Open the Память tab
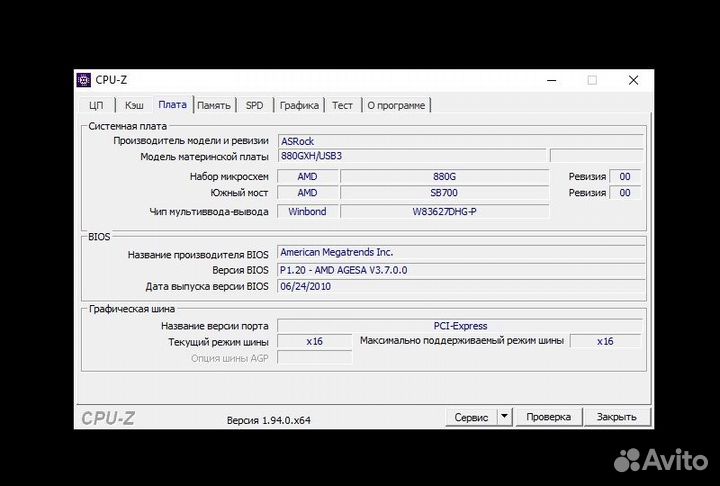Screen dimensions: 720x486 214,105
